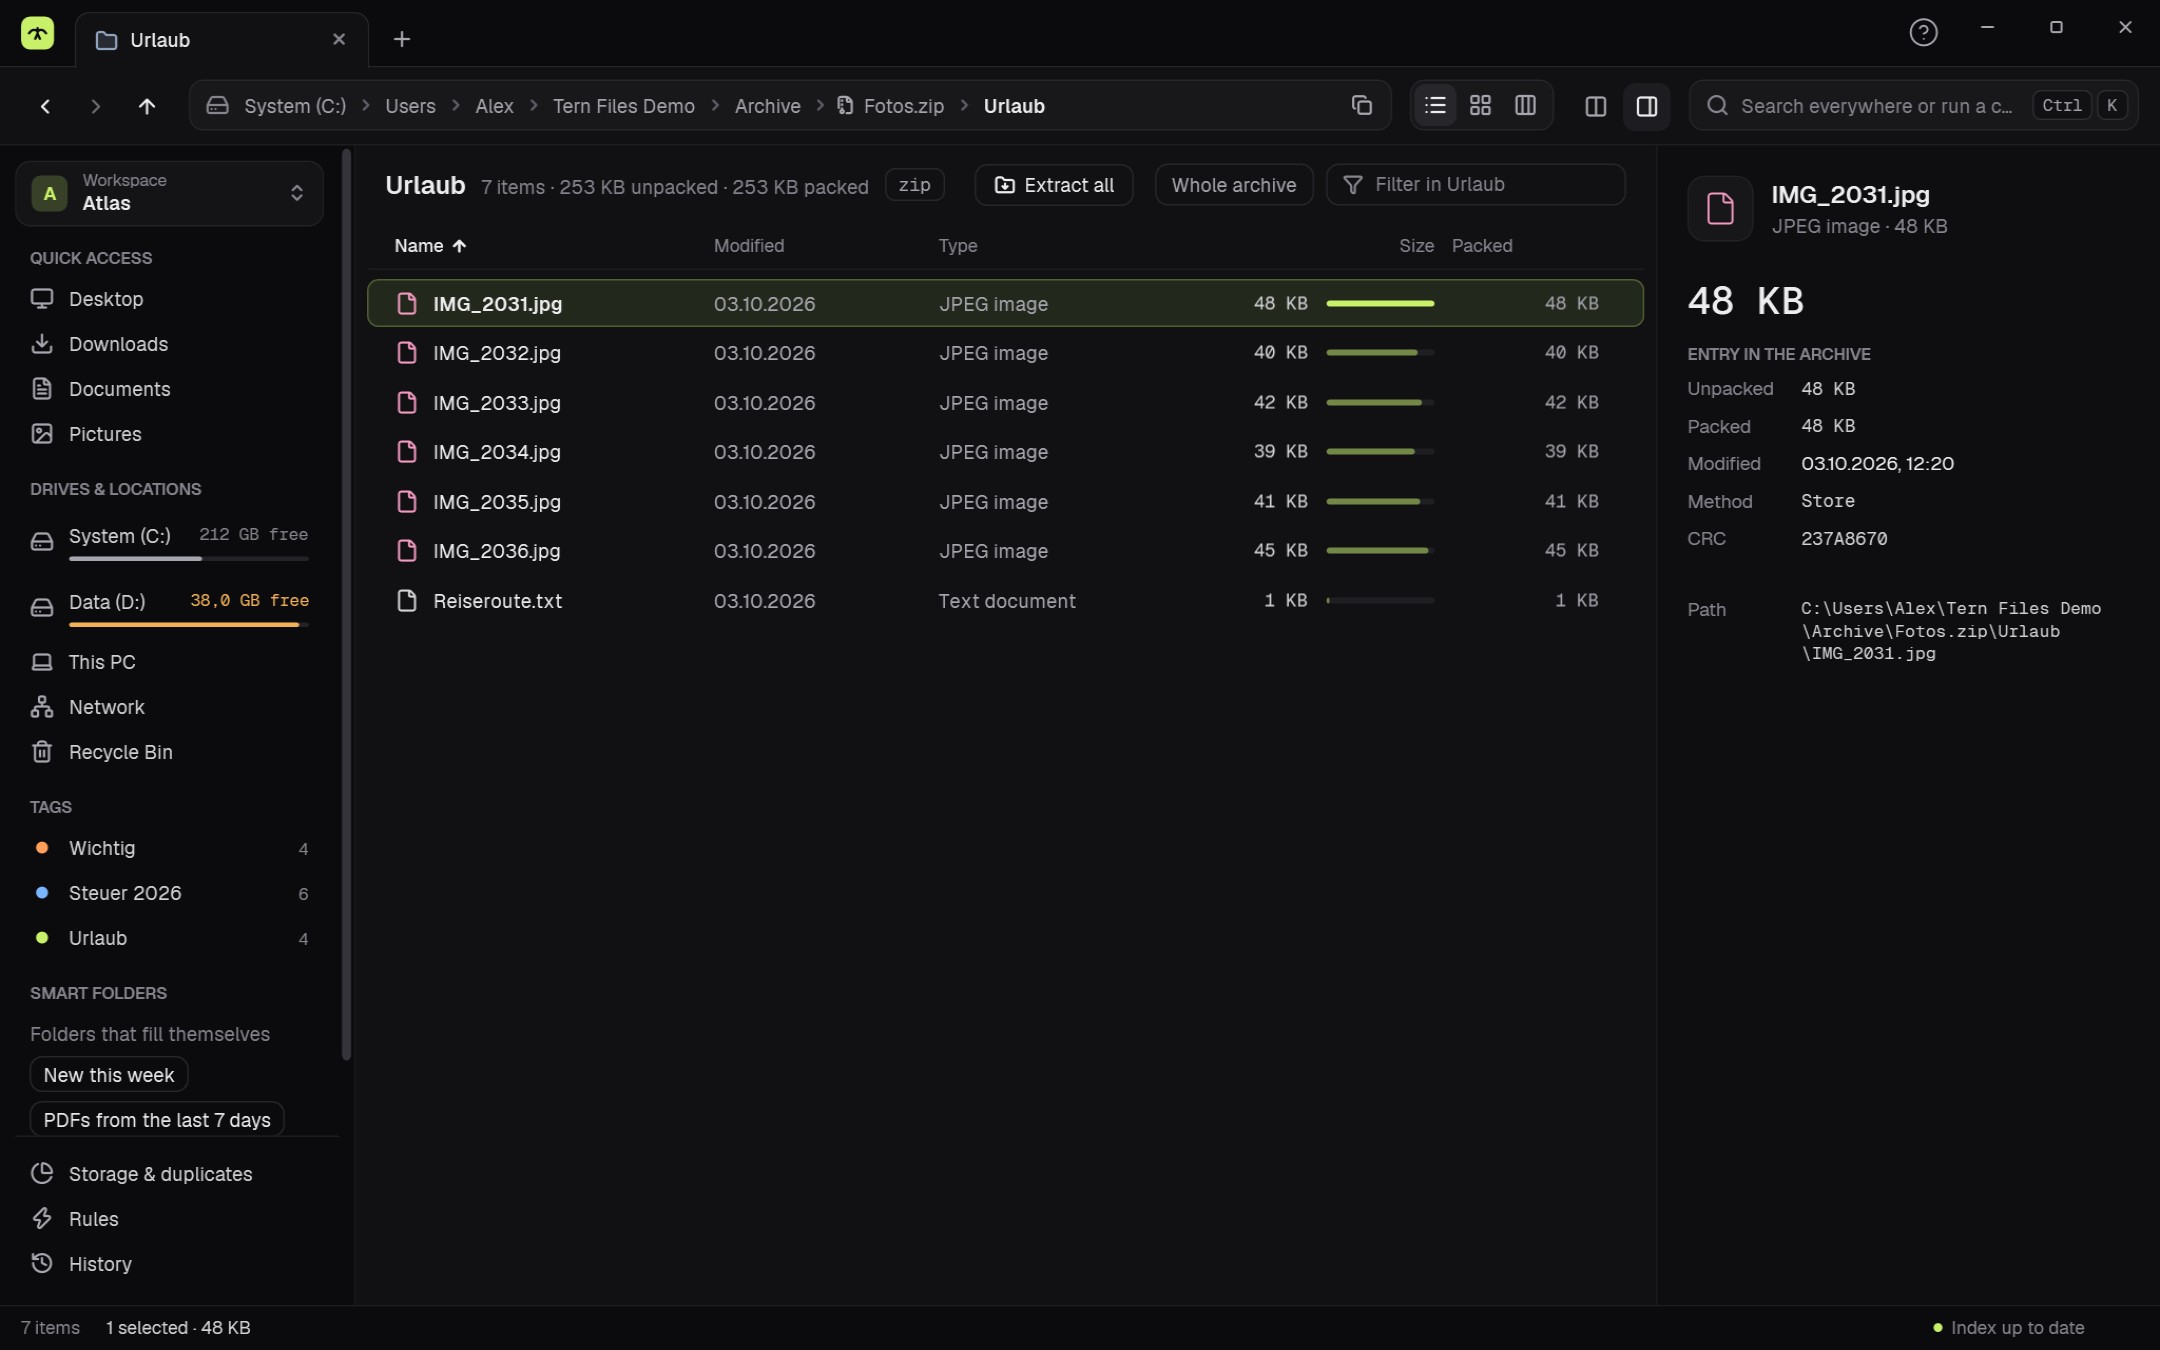Switch to grid view layout

[x=1480, y=105]
